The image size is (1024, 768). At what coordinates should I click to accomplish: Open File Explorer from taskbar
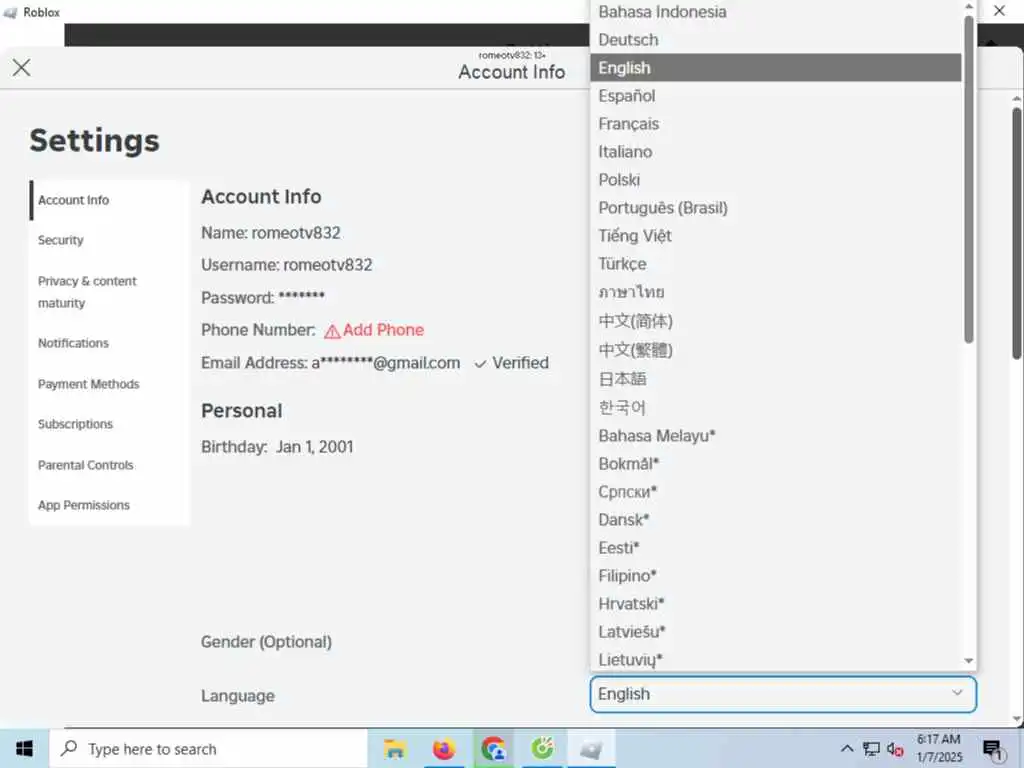coord(394,749)
